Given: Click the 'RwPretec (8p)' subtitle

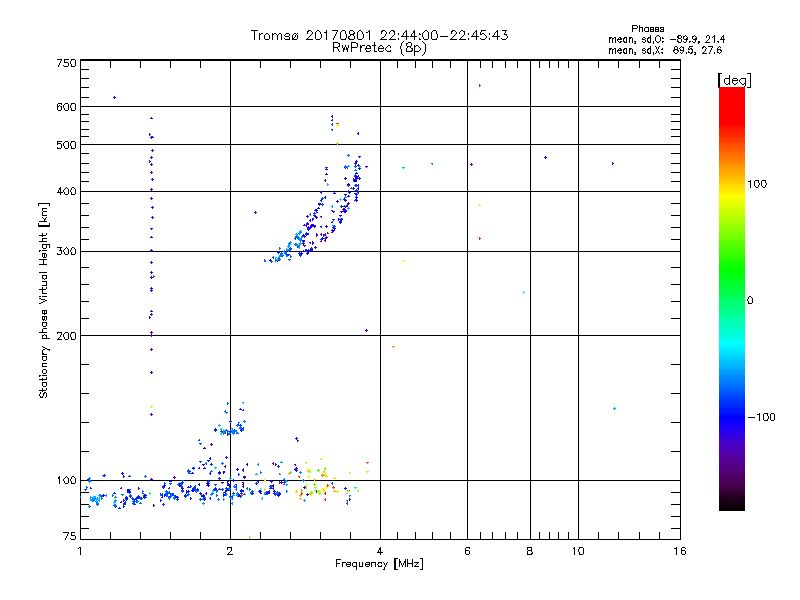Looking at the screenshot, I should (x=379, y=48).
